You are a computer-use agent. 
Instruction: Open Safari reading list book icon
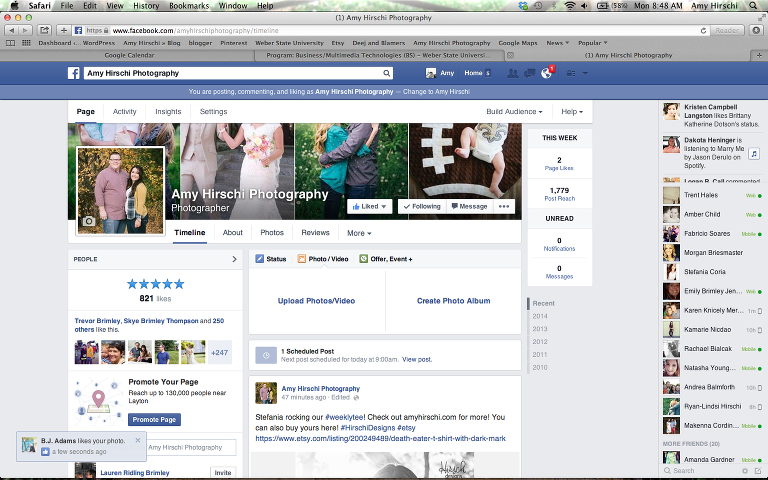pyautogui.click(x=10, y=43)
